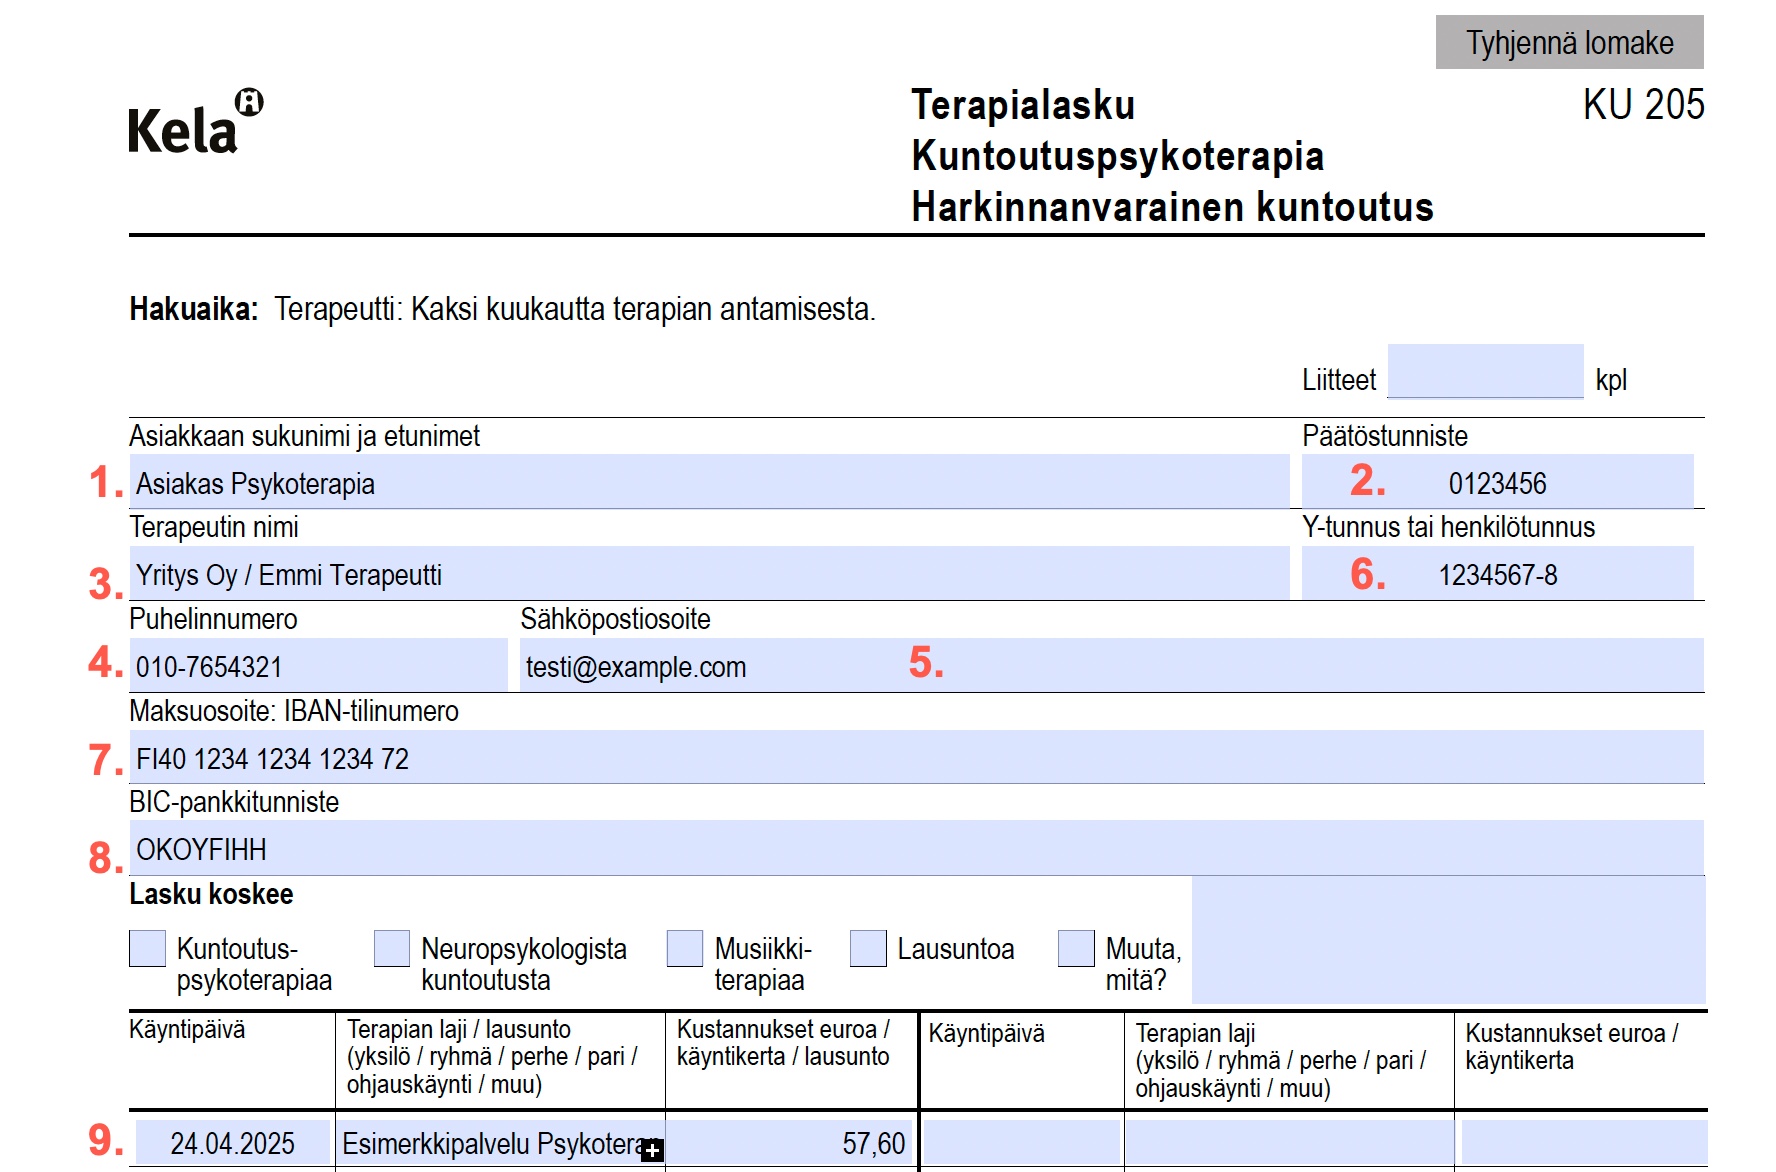Image resolution: width=1776 pixels, height=1172 pixels.
Task: Select the Käyntipäivä field with 24.04.2025
Action: pyautogui.click(x=232, y=1143)
